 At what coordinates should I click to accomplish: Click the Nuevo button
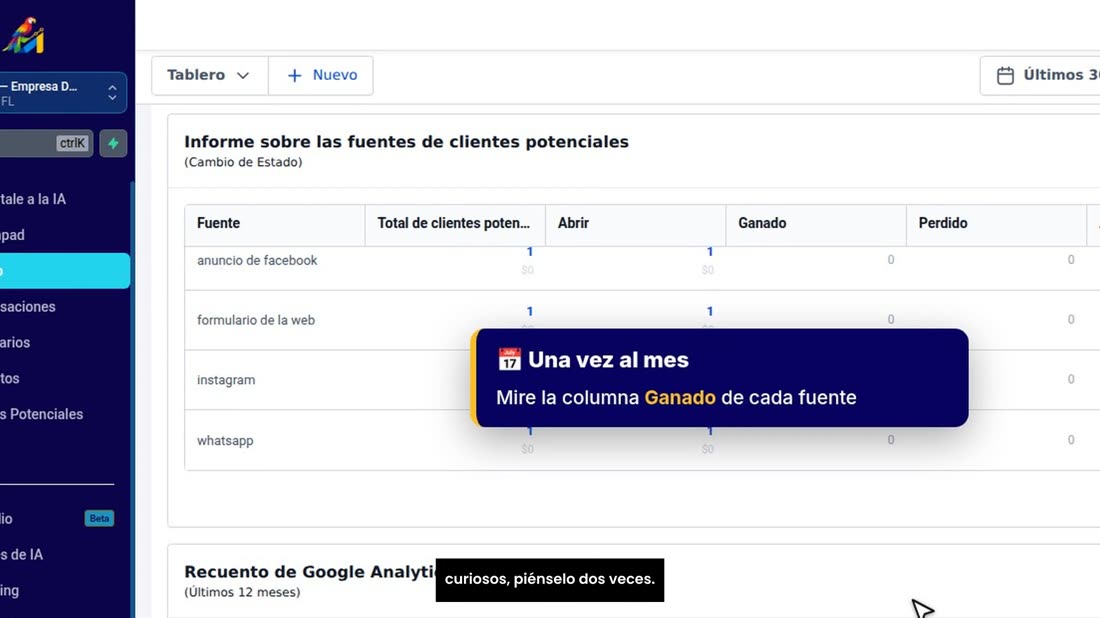[x=321, y=75]
